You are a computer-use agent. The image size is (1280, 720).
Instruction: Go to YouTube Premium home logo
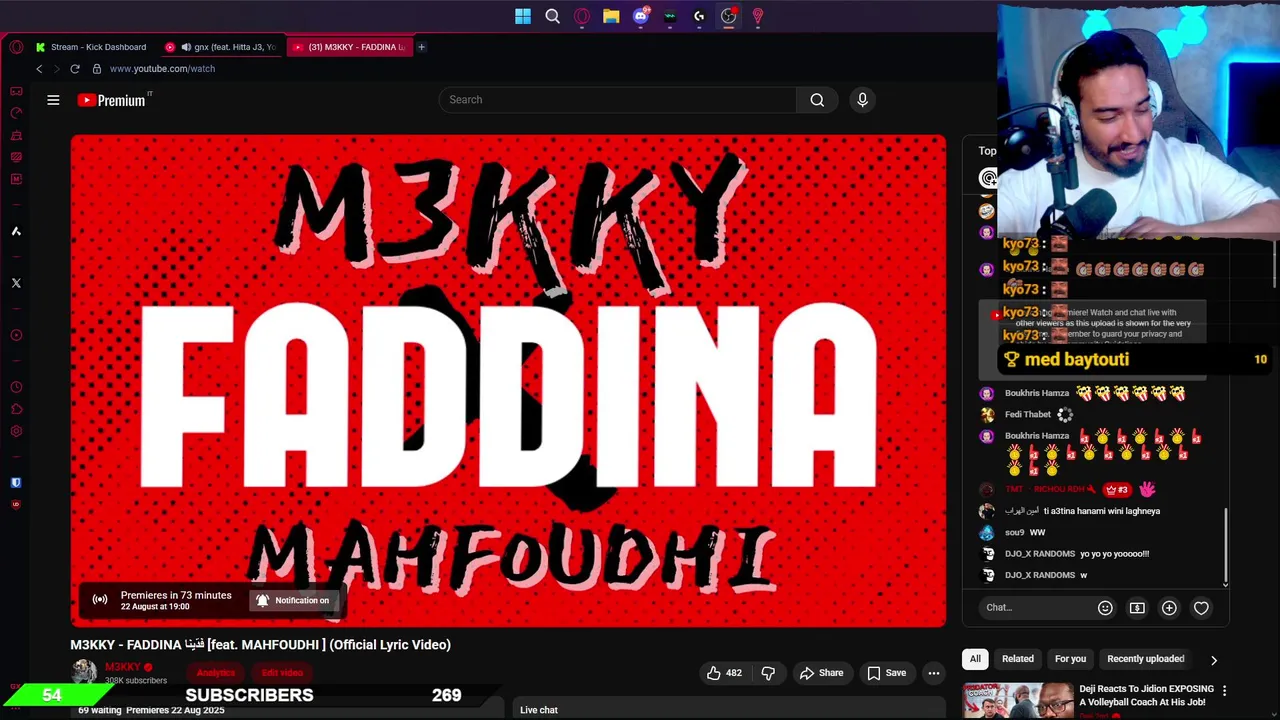click(112, 100)
